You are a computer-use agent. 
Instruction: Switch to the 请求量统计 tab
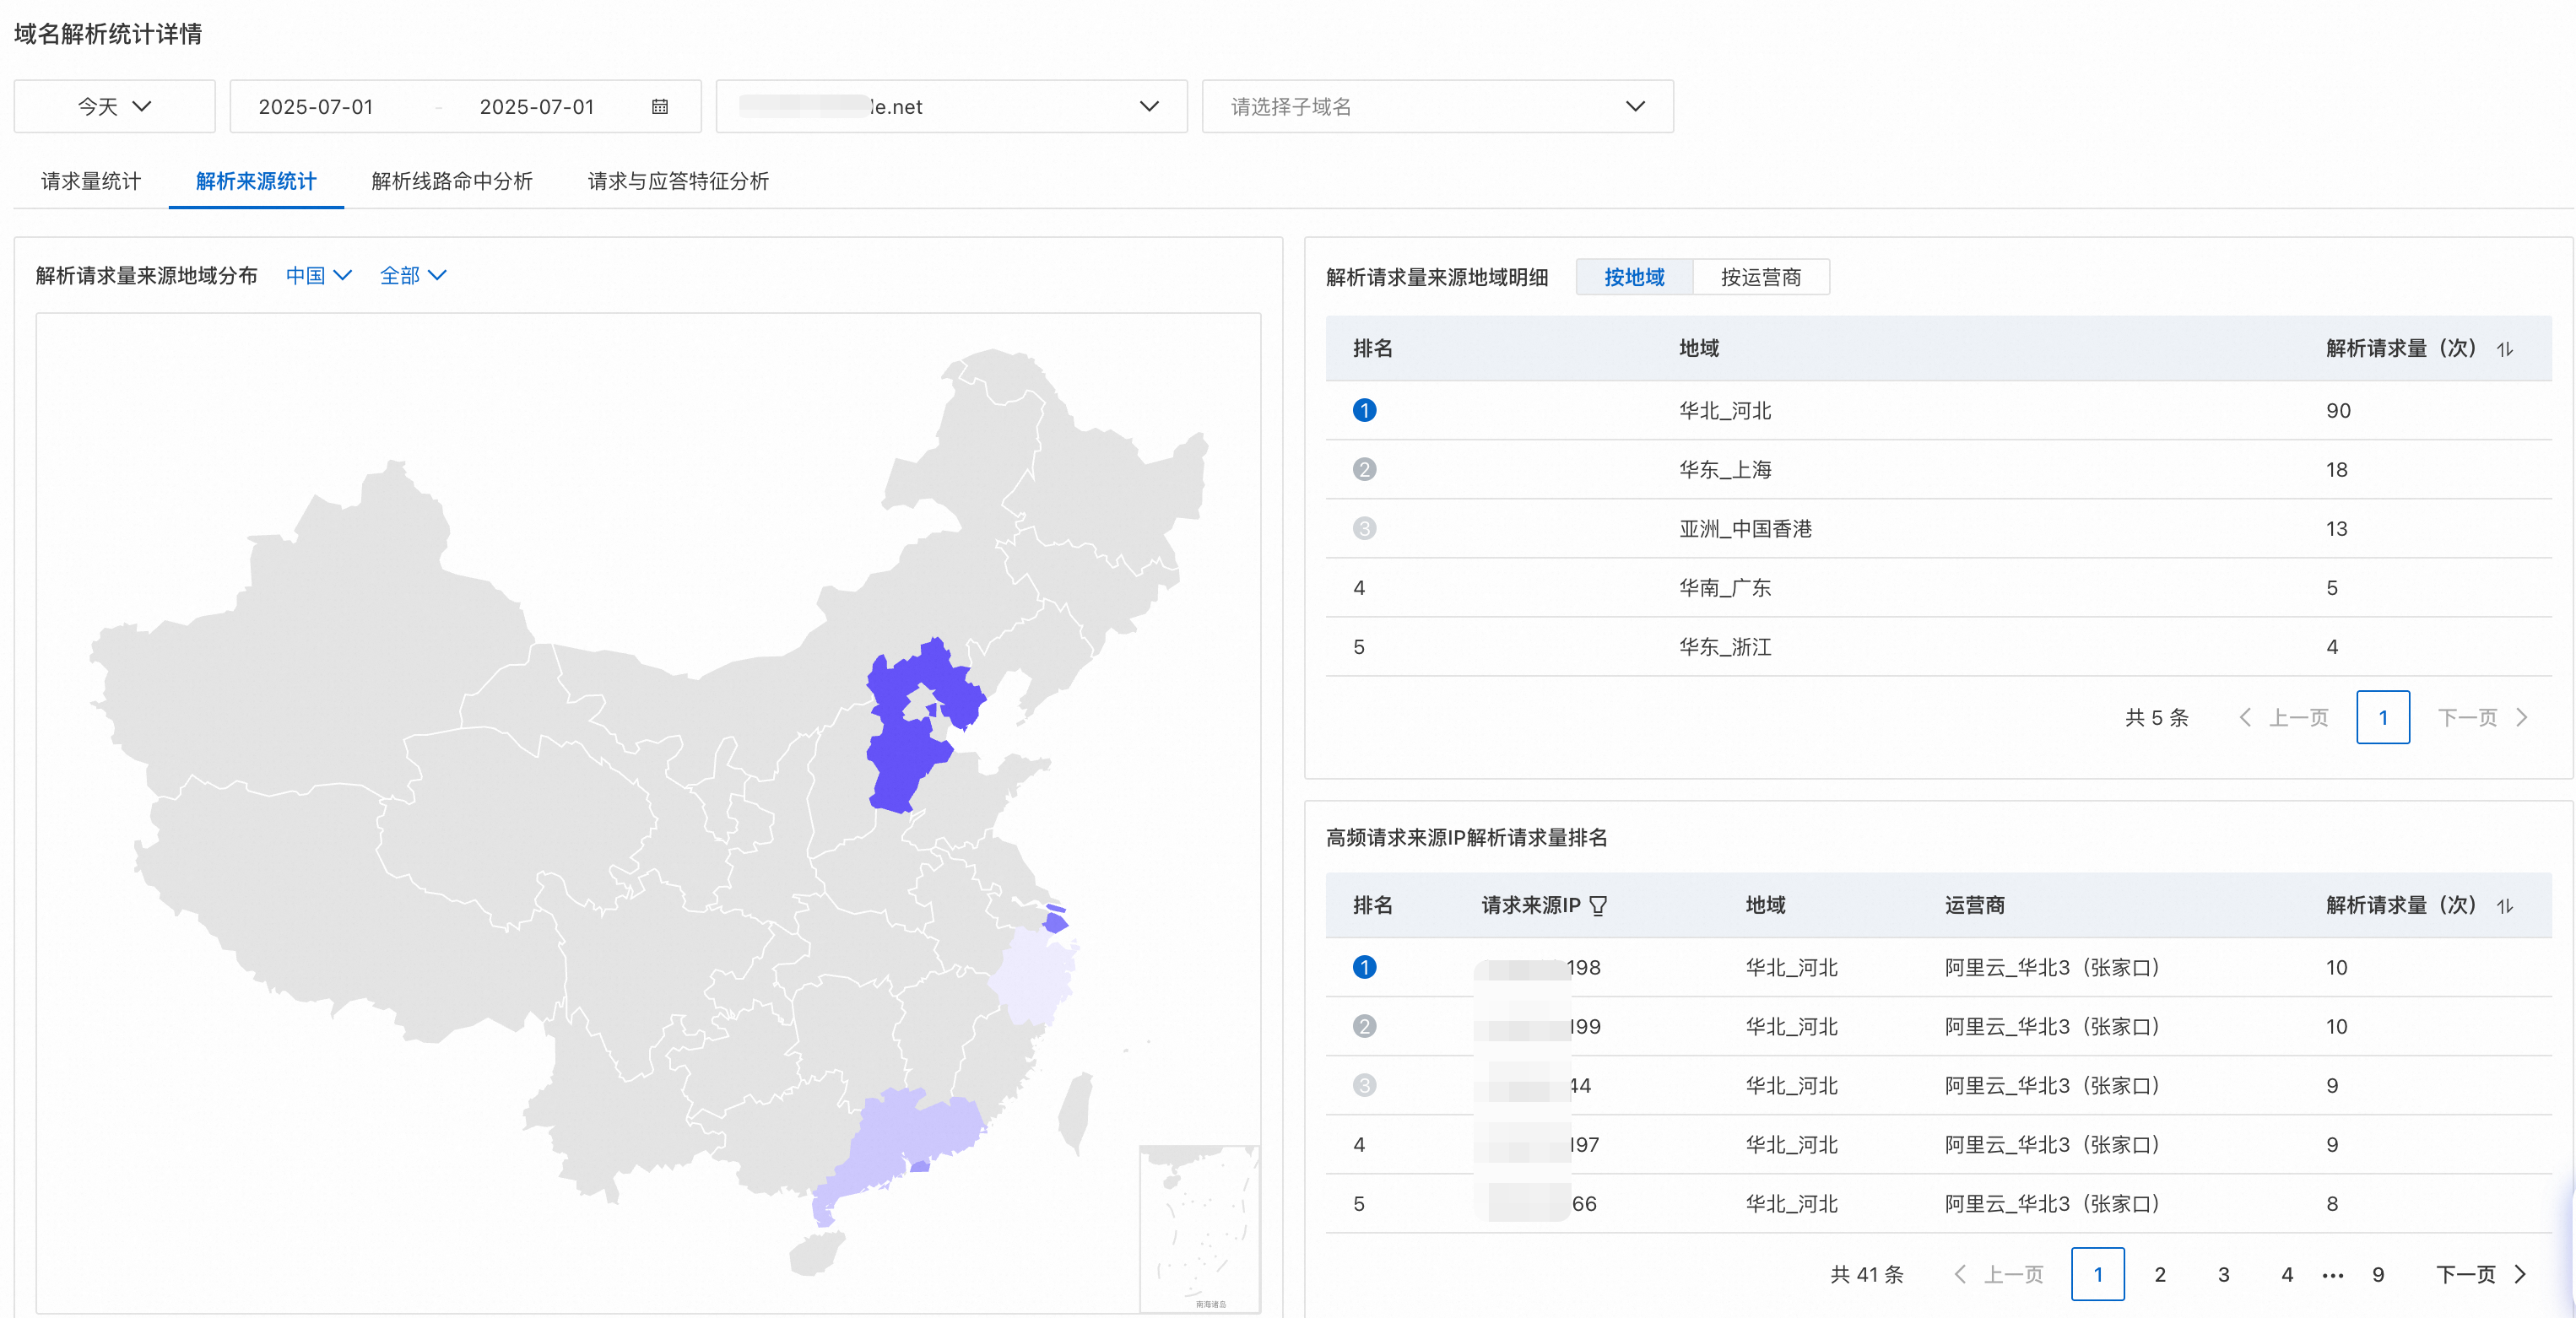(x=91, y=181)
